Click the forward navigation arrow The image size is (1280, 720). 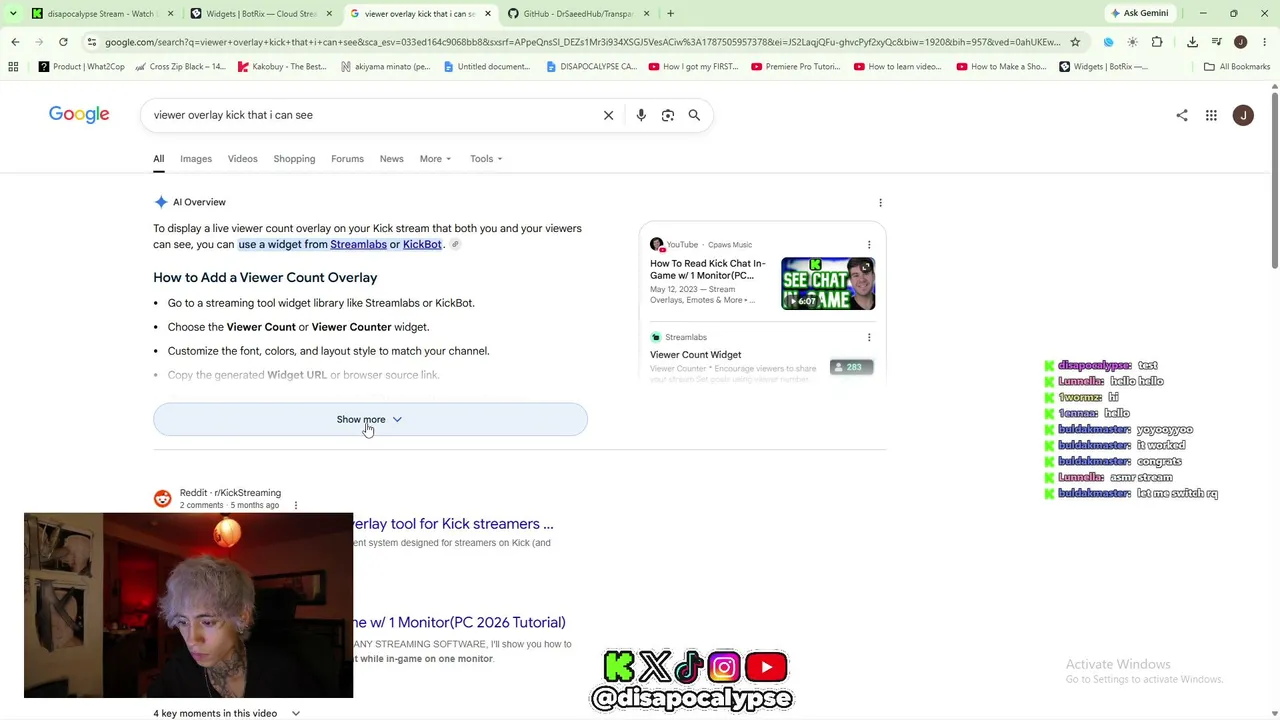point(39,42)
